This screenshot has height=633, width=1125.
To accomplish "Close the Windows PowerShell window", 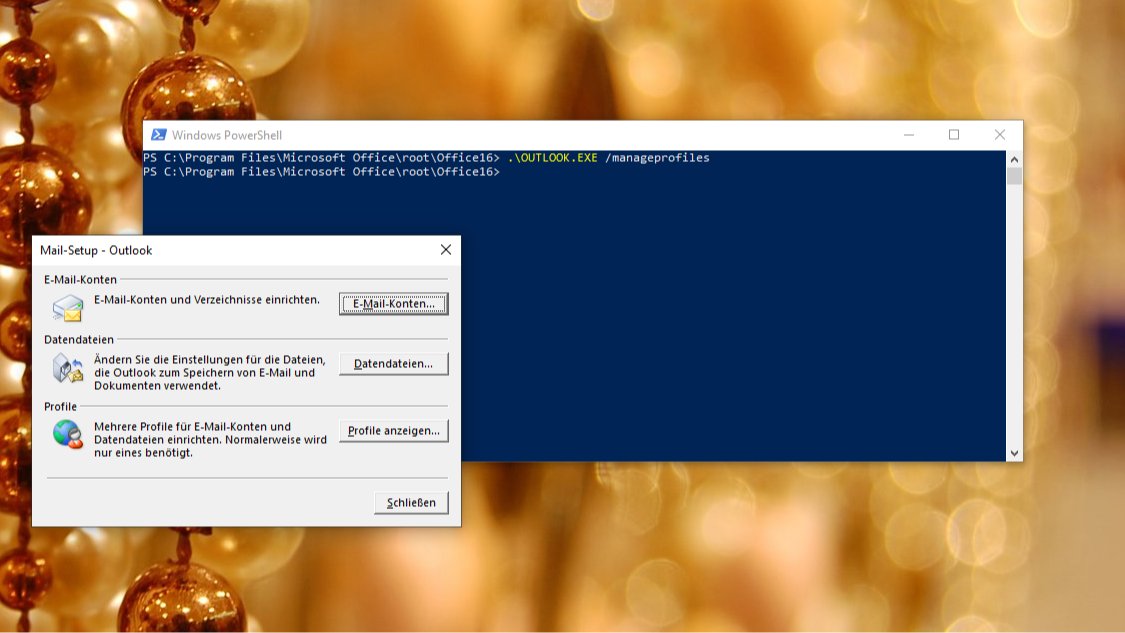I will (999, 135).
